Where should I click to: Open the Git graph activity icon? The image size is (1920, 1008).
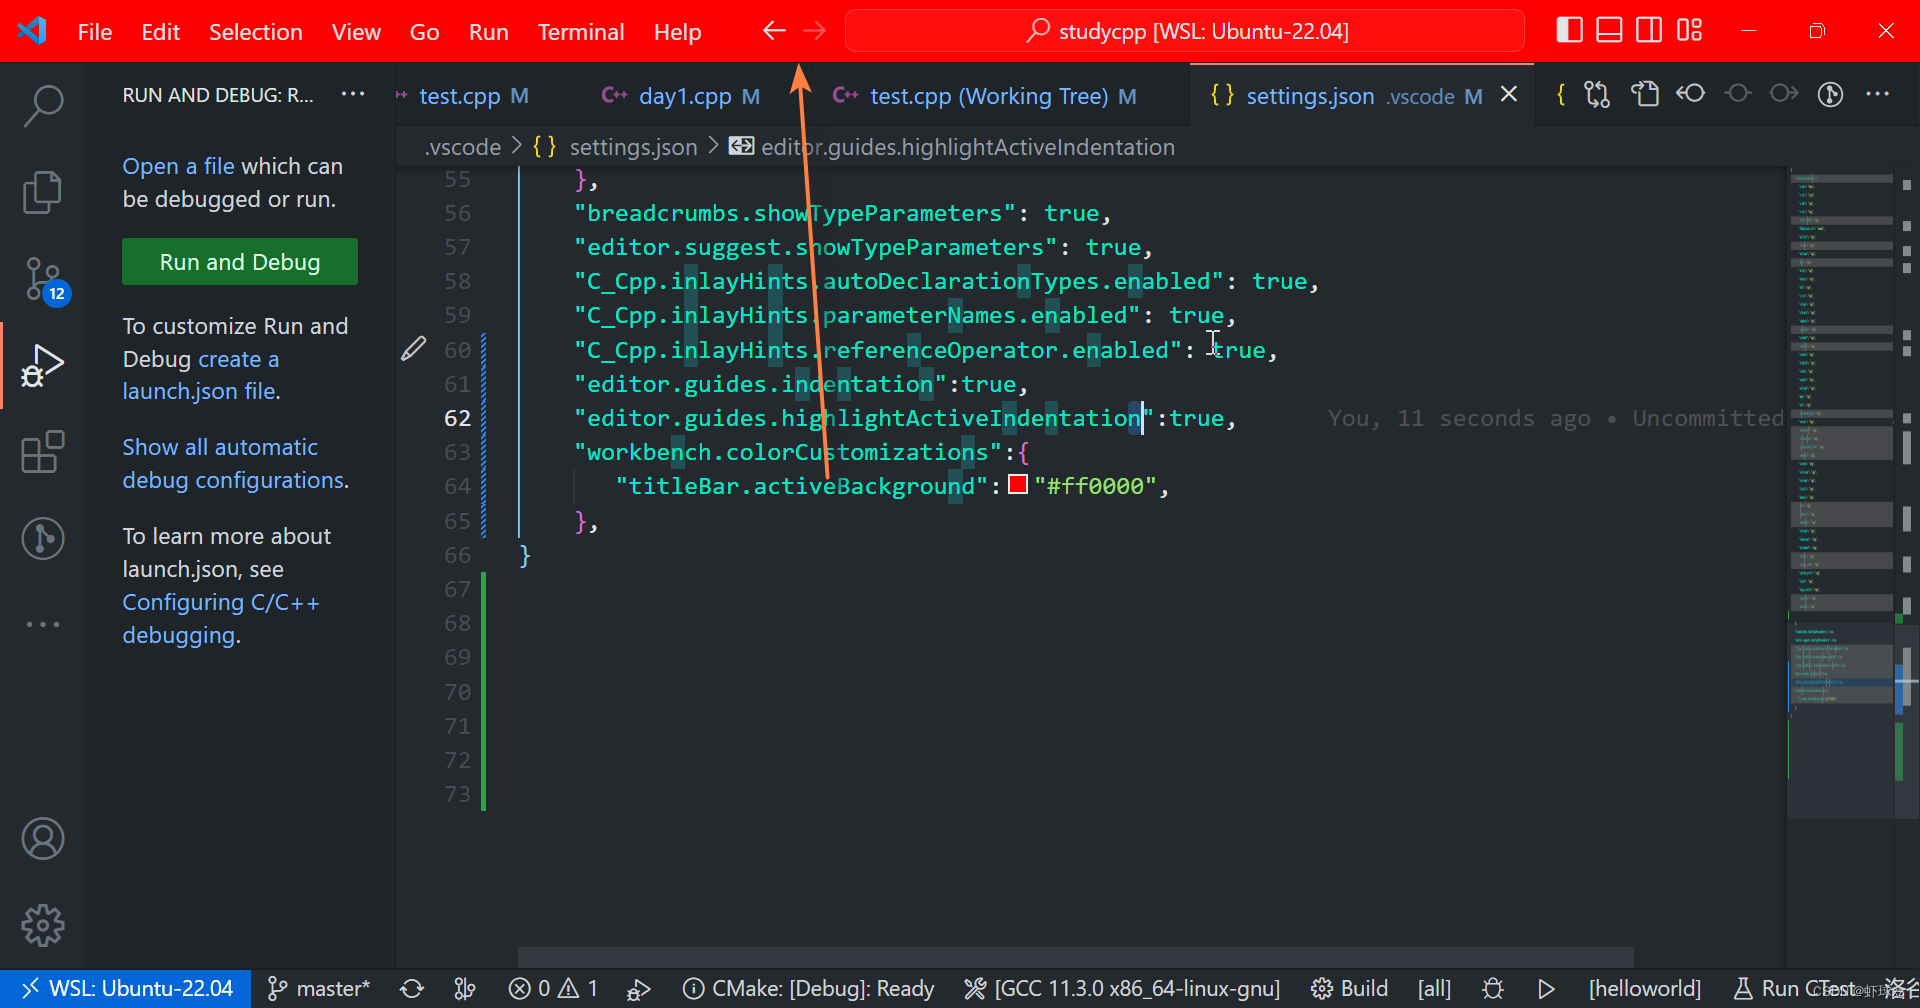(43, 538)
